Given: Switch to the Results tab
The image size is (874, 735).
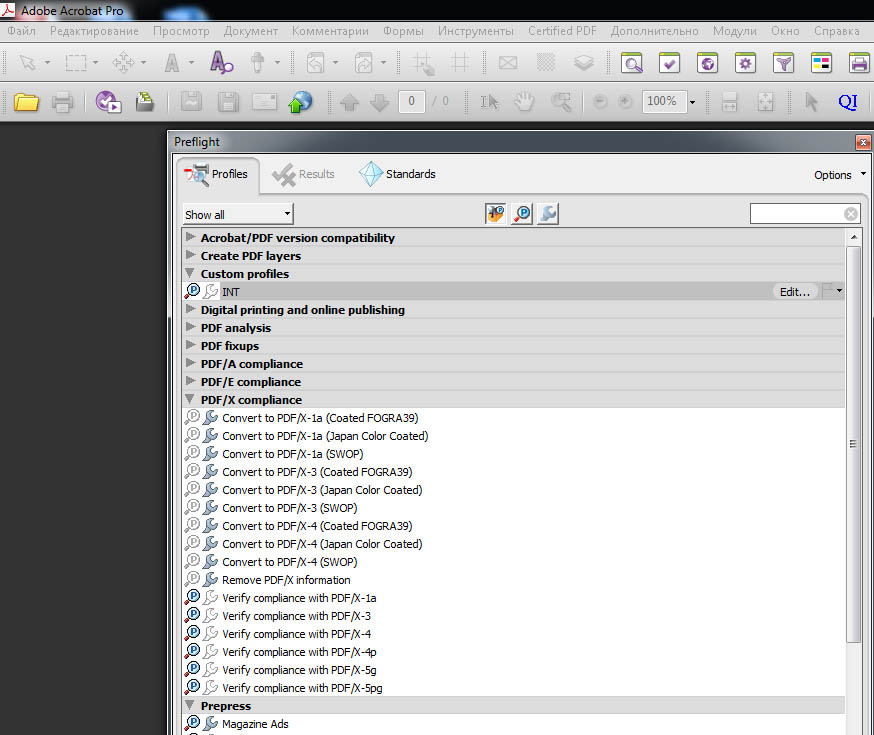Looking at the screenshot, I should tap(303, 174).
